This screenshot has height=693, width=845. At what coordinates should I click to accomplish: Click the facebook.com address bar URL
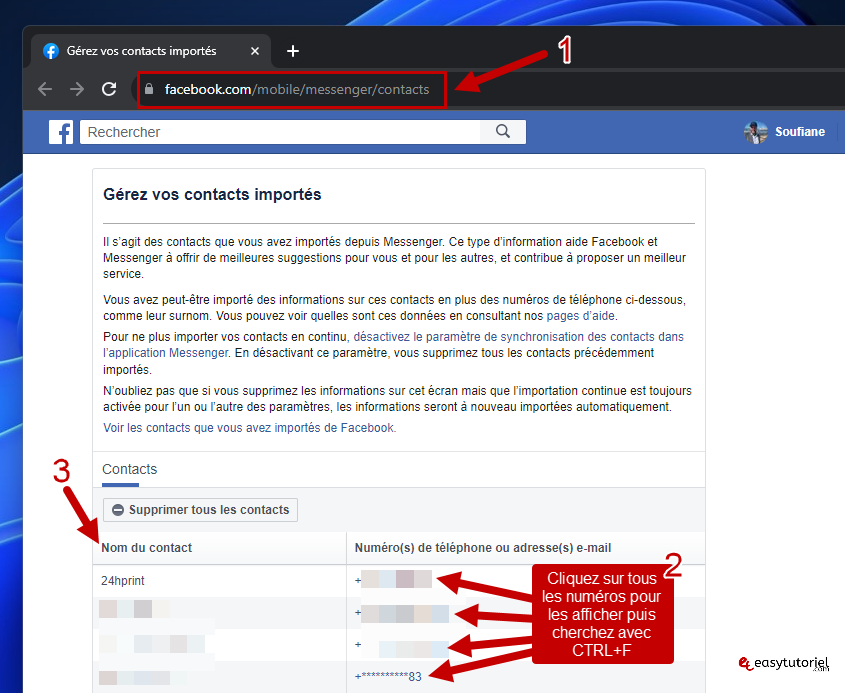pyautogui.click(x=297, y=89)
